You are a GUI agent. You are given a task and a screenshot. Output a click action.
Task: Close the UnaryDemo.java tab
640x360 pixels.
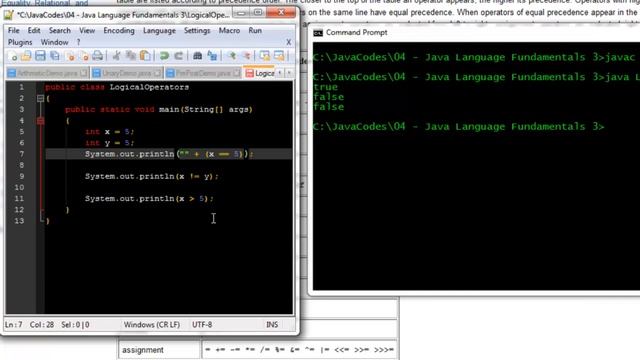click(157, 73)
